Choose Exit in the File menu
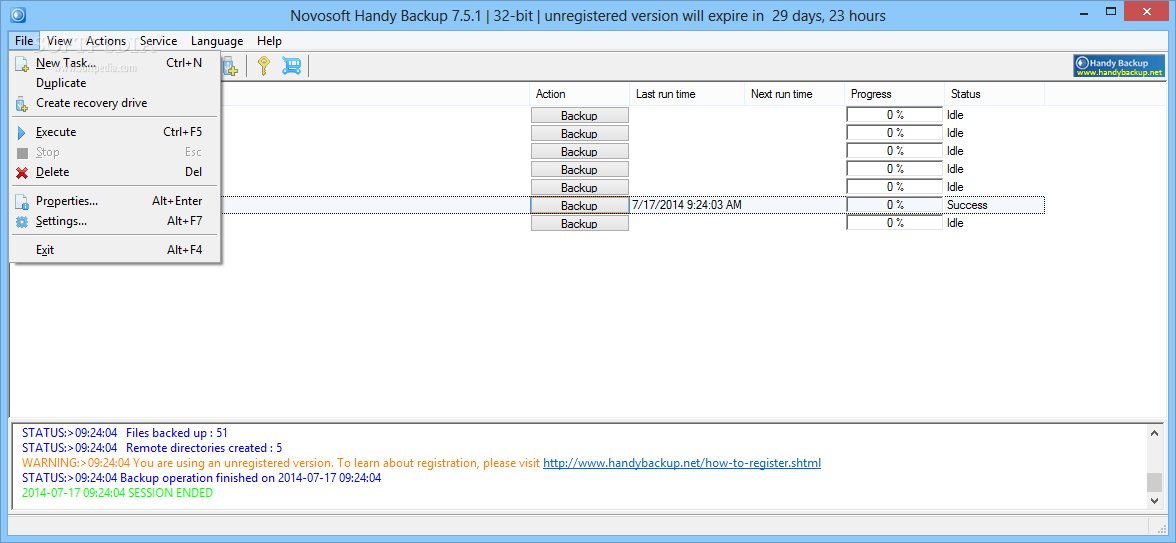 click(115, 250)
